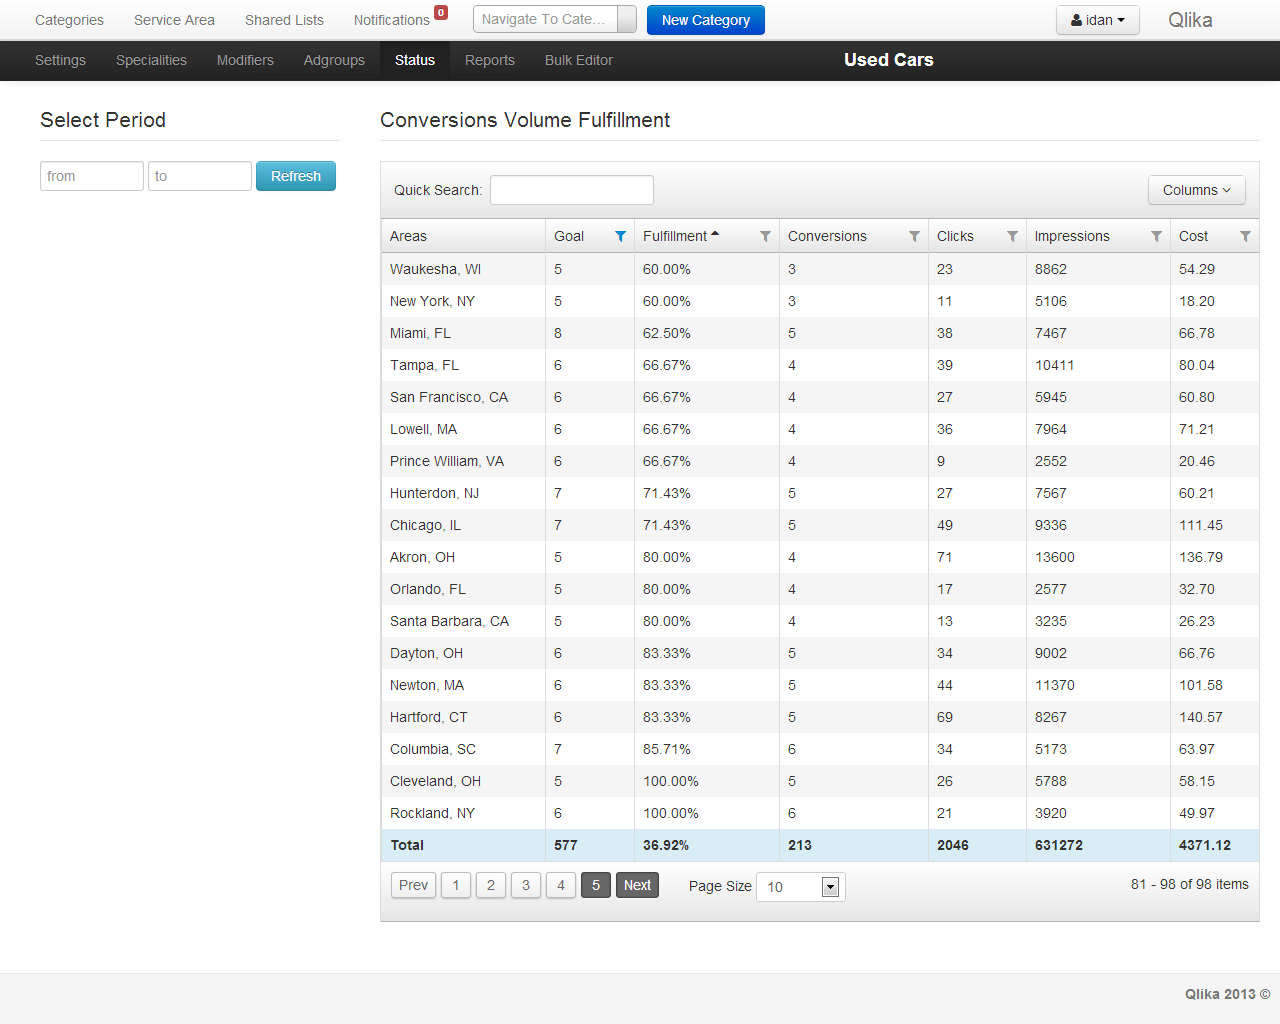
Task: Go to page 3 of results
Action: point(526,885)
